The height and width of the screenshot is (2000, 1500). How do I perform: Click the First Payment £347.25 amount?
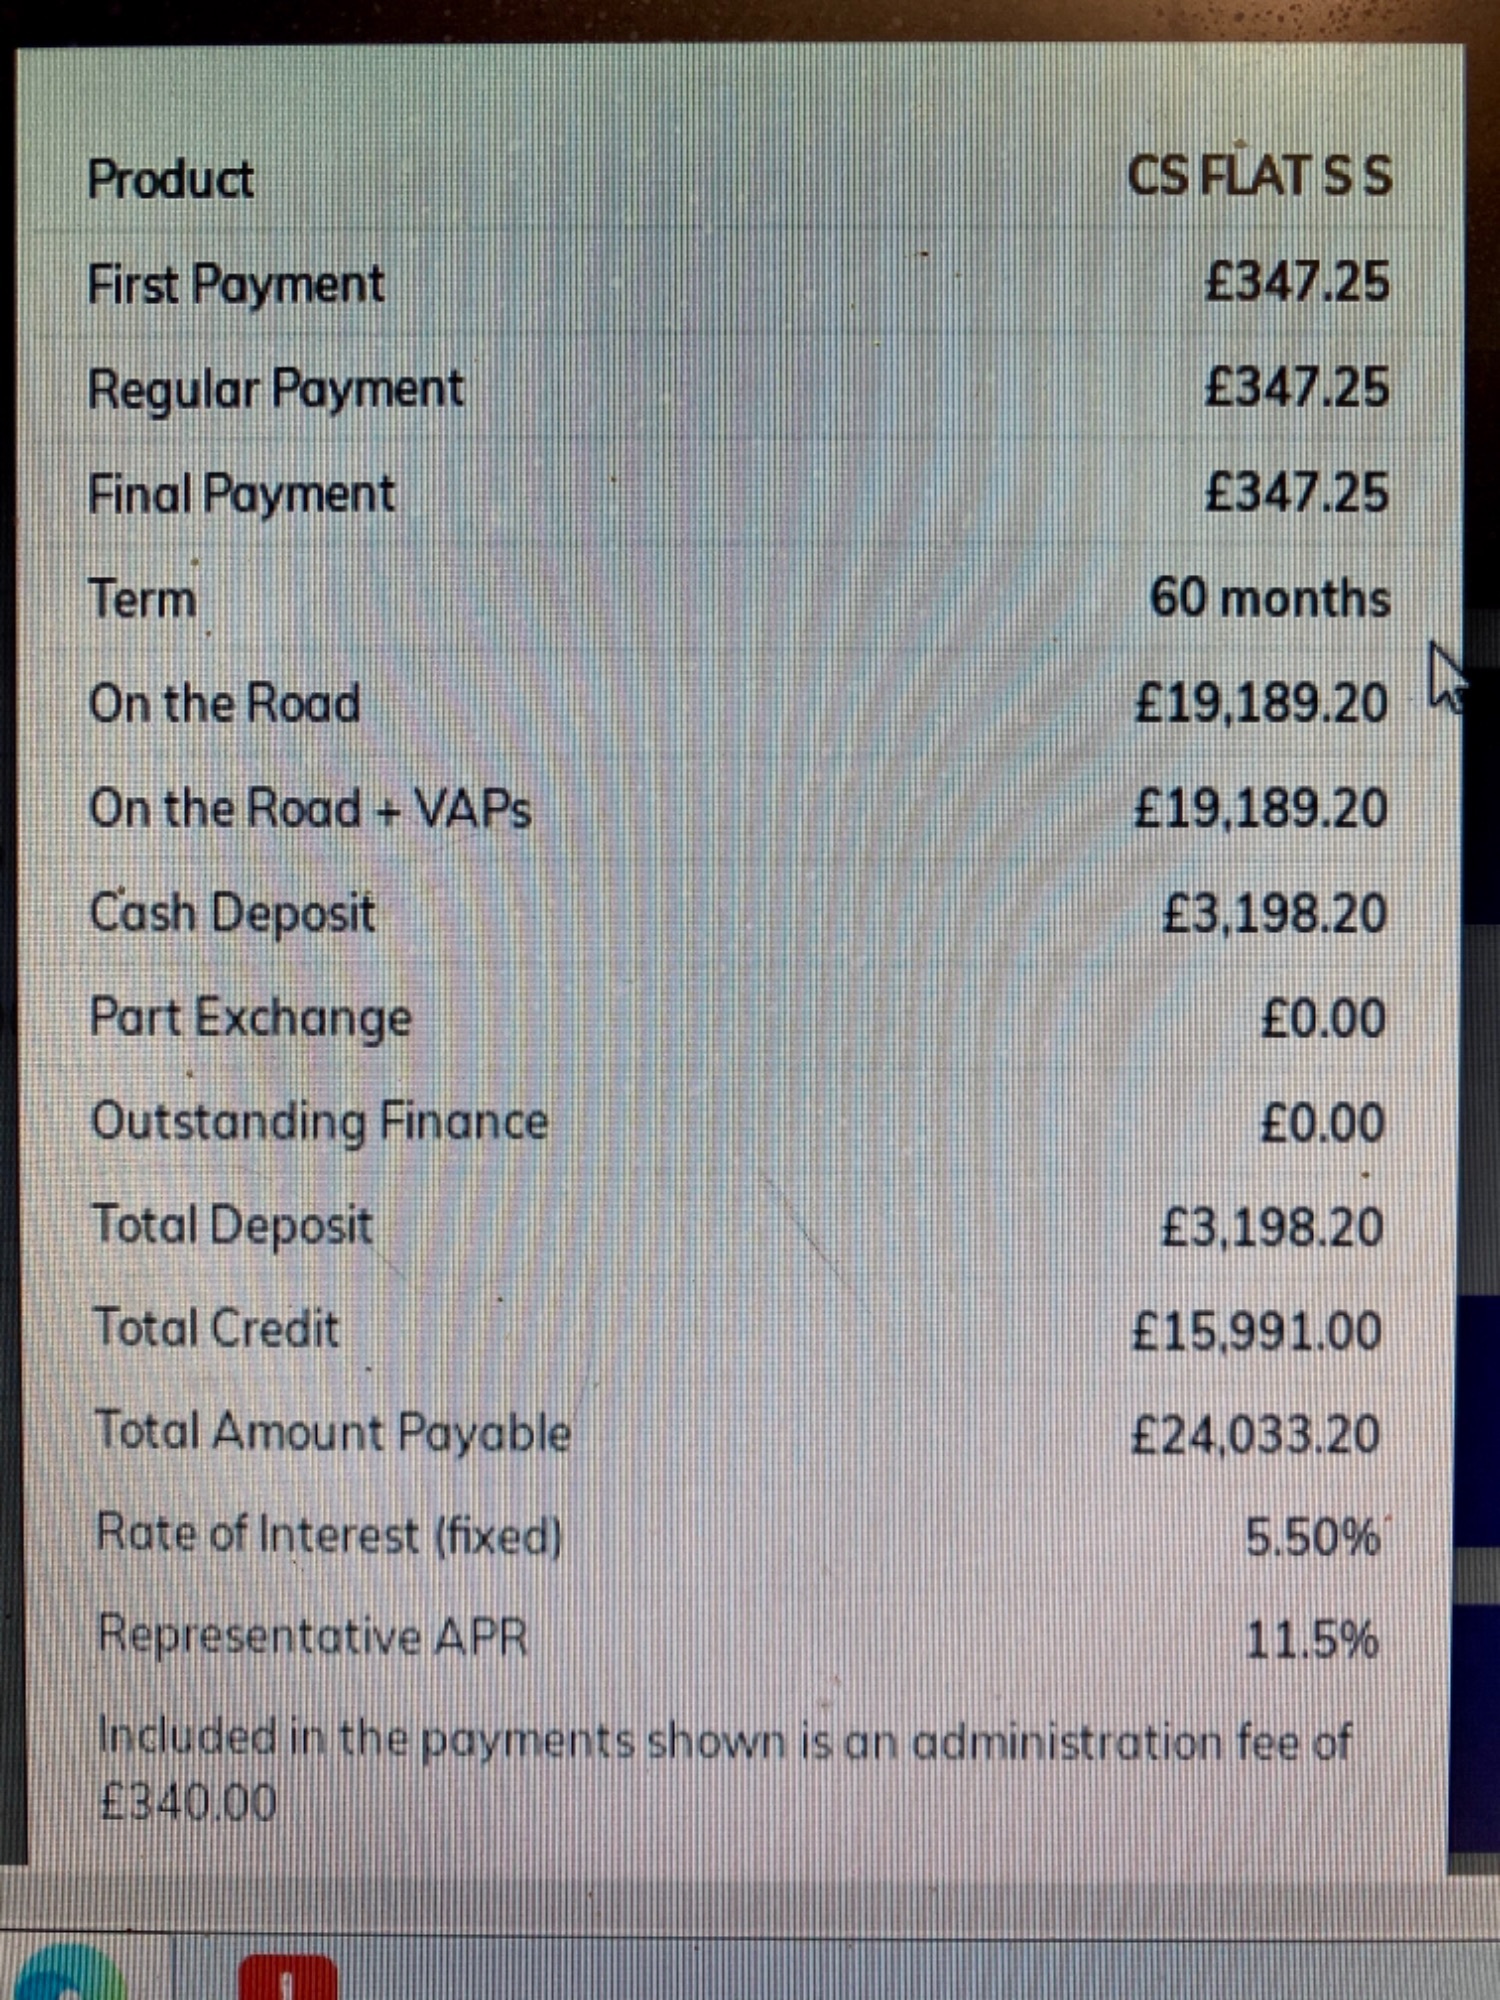tap(1297, 281)
